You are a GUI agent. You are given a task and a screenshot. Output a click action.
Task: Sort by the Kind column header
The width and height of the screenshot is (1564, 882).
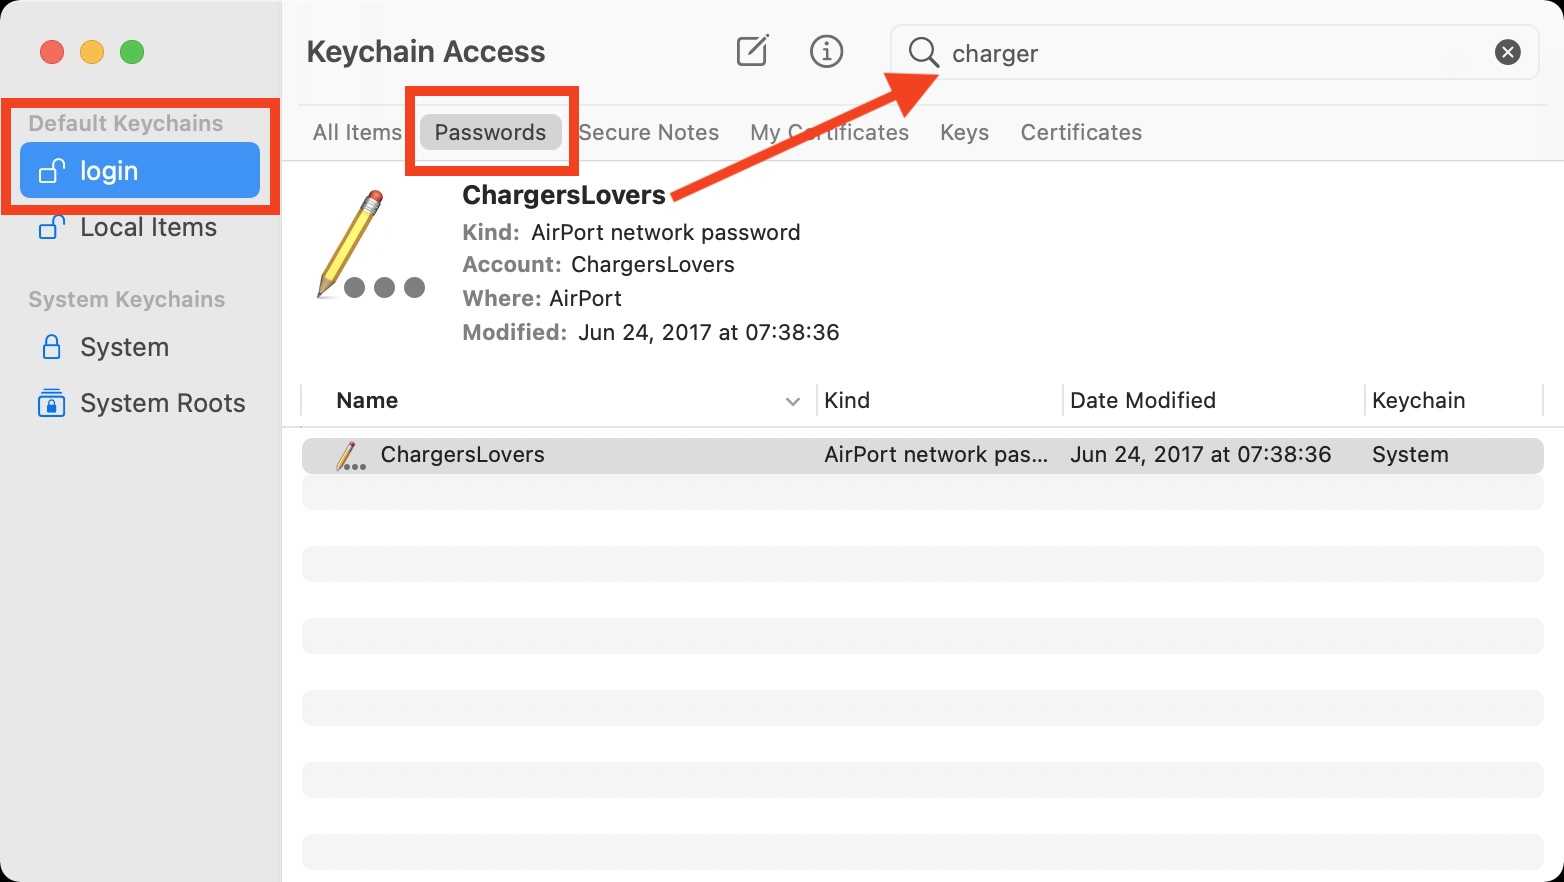[847, 401]
